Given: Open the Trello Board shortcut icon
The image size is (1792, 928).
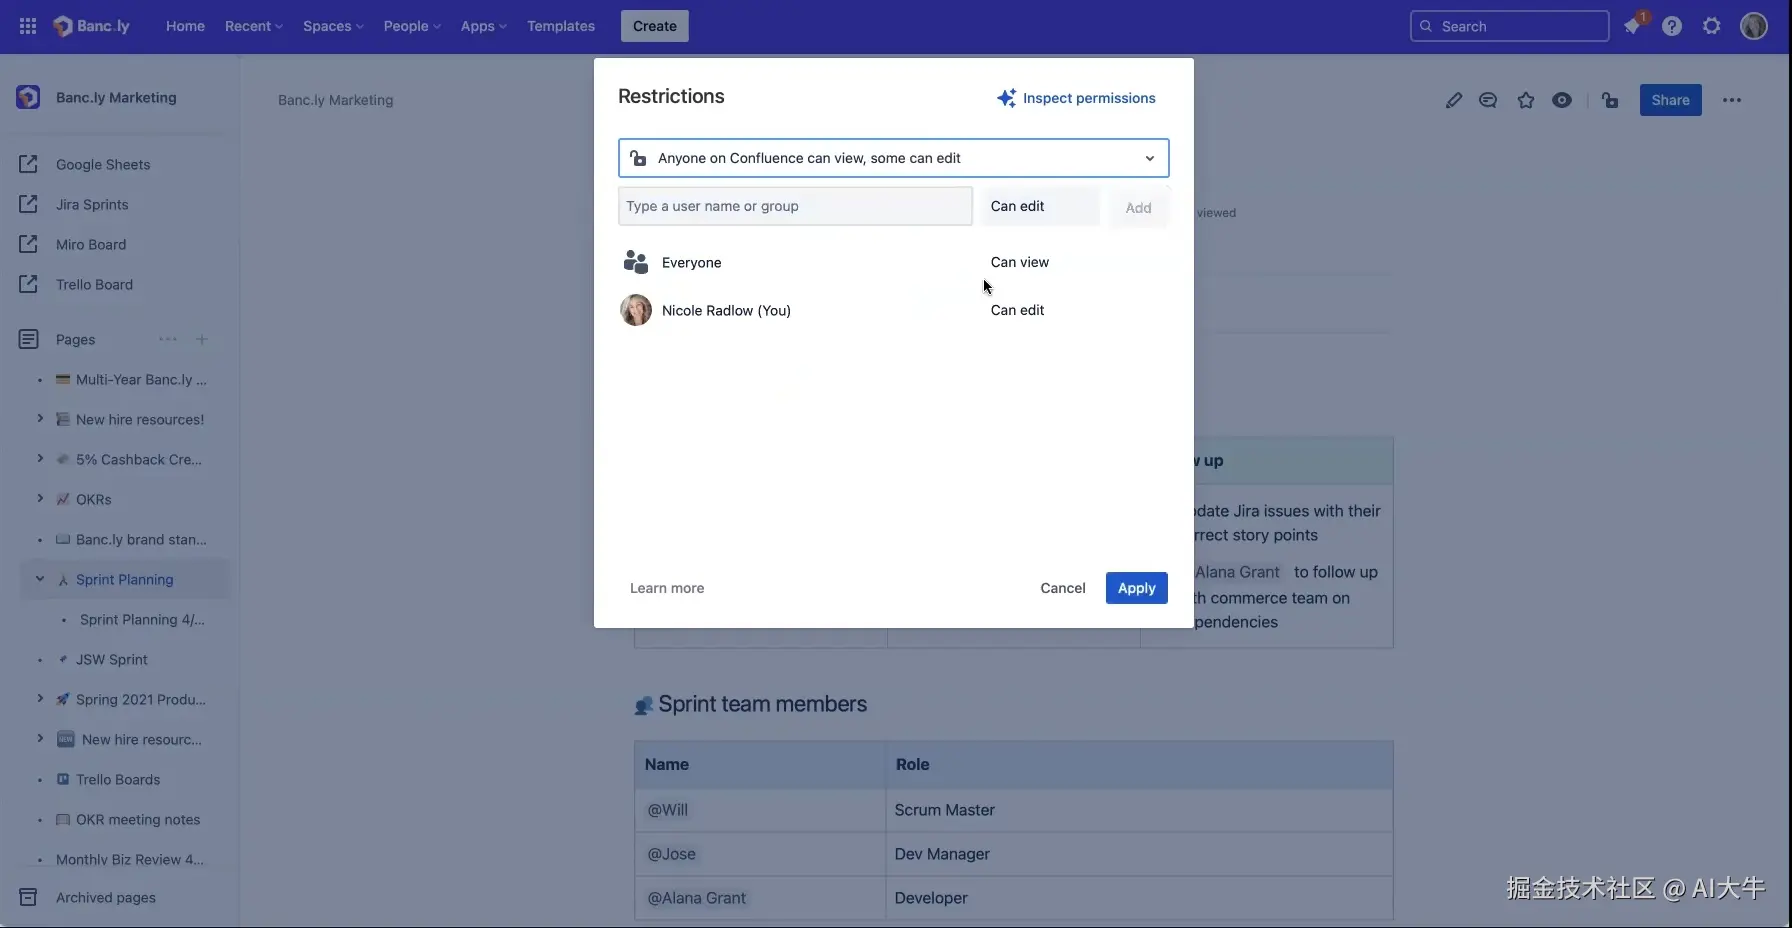Looking at the screenshot, I should (29, 284).
